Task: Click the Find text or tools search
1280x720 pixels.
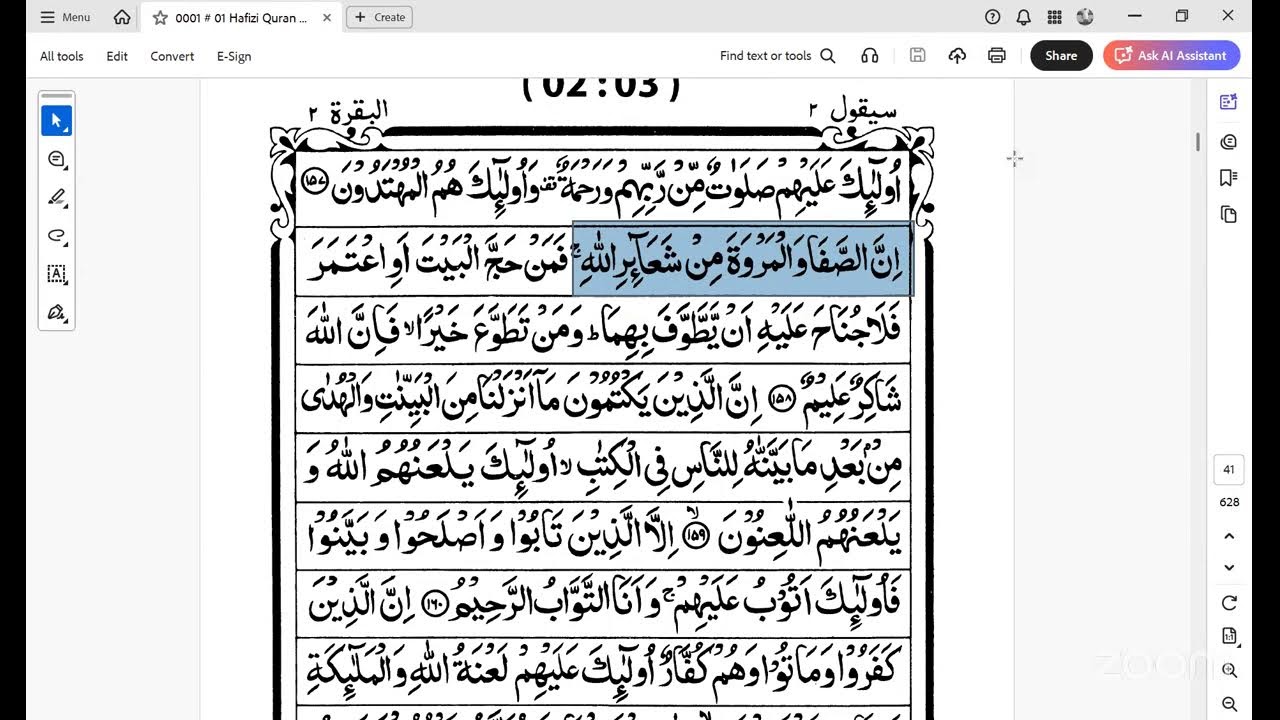Action: (x=777, y=56)
